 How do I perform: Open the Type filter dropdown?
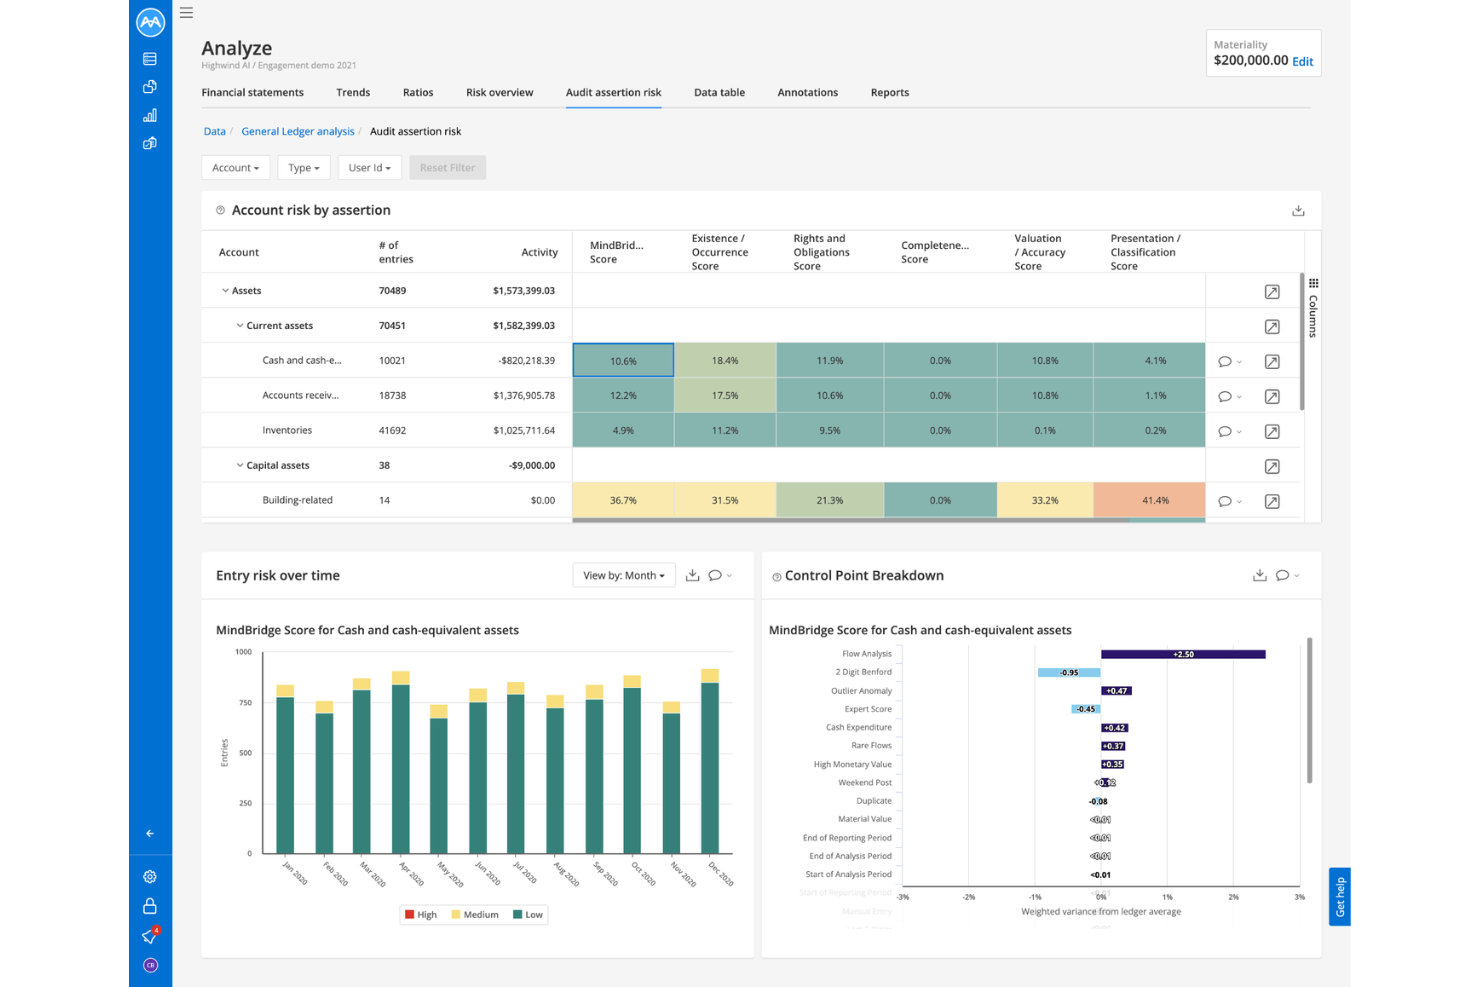pos(304,168)
